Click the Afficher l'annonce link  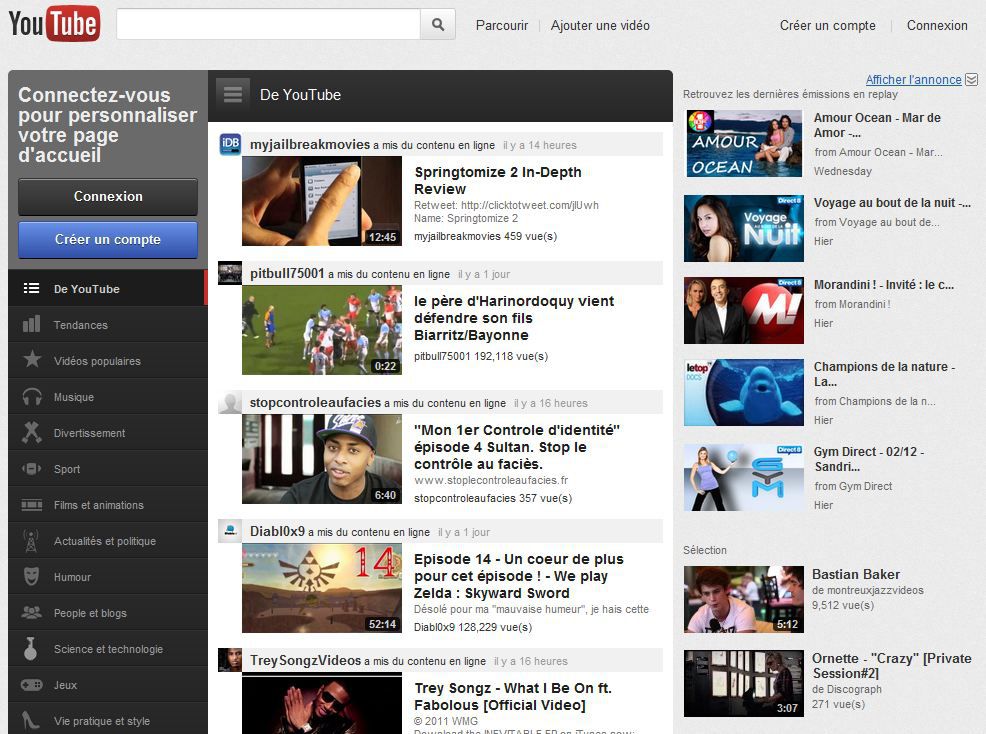913,79
